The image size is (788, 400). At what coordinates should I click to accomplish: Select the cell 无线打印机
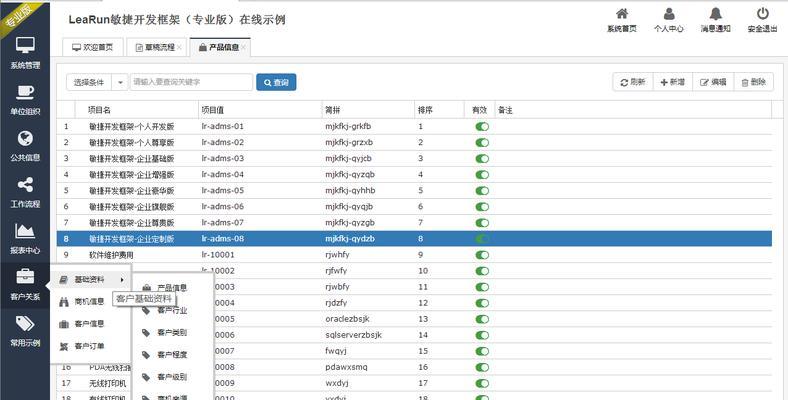click(108, 383)
